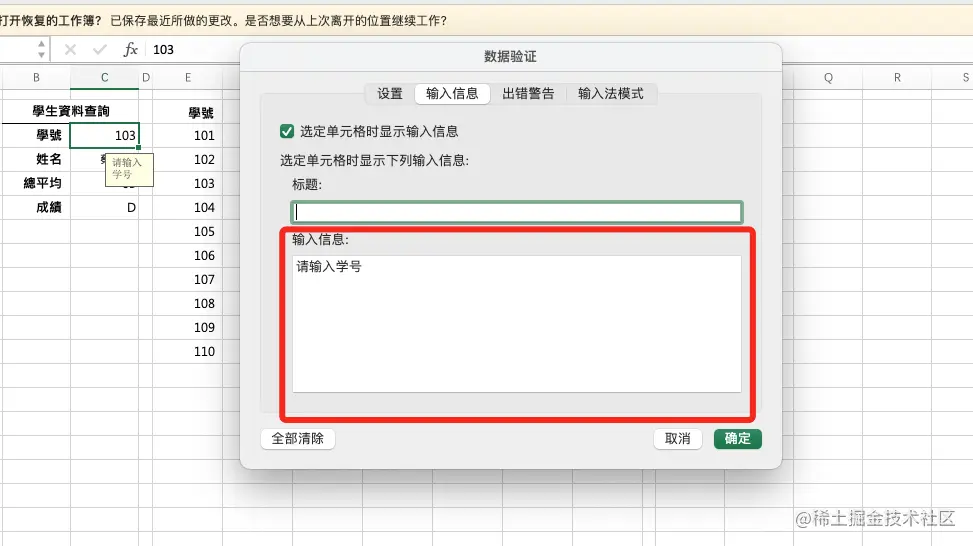Open the 出错警告 tab
Screen dimensions: 973x546
pyautogui.click(x=528, y=94)
